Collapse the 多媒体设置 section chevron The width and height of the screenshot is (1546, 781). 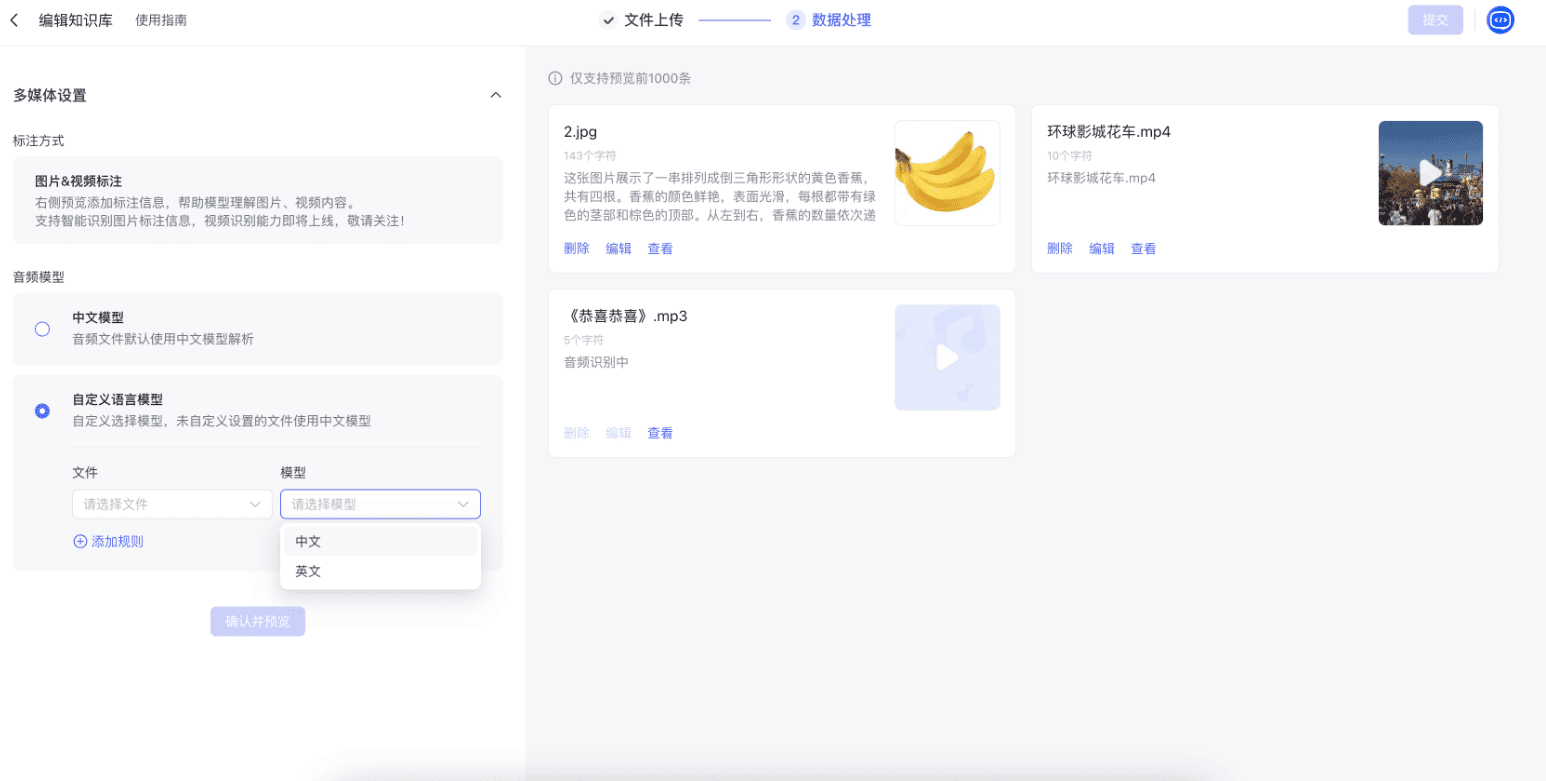coord(495,95)
